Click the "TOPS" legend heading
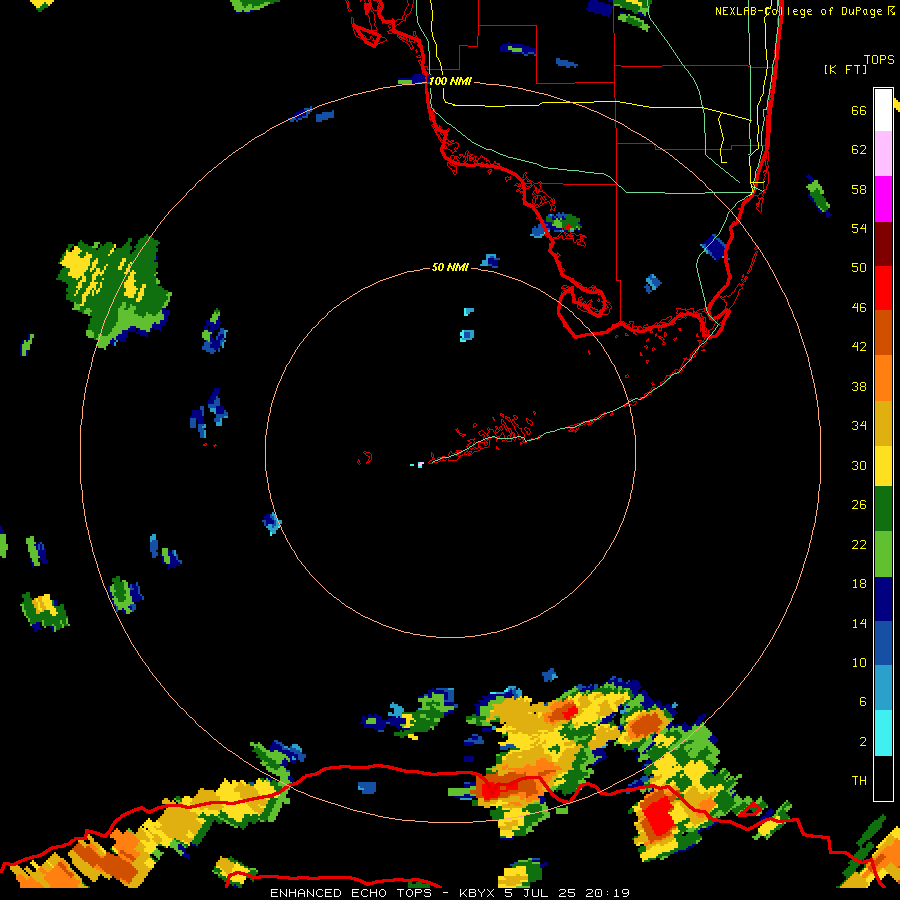This screenshot has height=900, width=900. coord(879,59)
